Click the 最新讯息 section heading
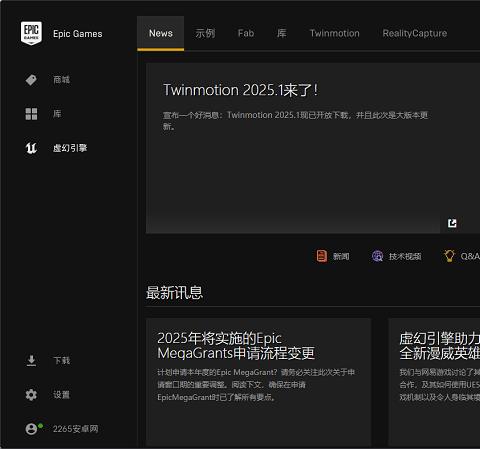The width and height of the screenshot is (480, 449). point(174,293)
